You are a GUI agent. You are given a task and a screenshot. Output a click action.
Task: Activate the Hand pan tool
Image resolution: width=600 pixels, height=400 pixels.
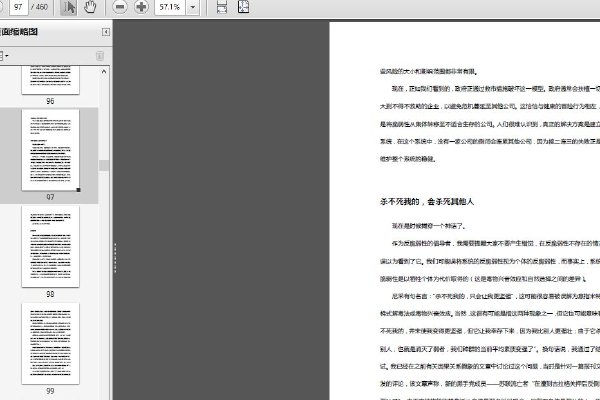pyautogui.click(x=90, y=7)
